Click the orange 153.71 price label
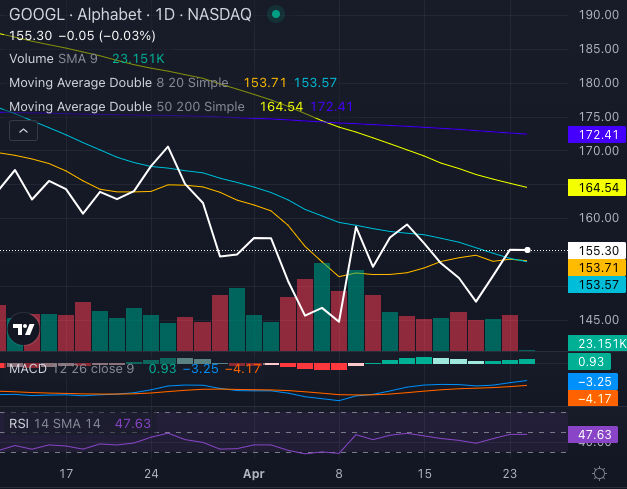This screenshot has width=627, height=489. coord(595,268)
